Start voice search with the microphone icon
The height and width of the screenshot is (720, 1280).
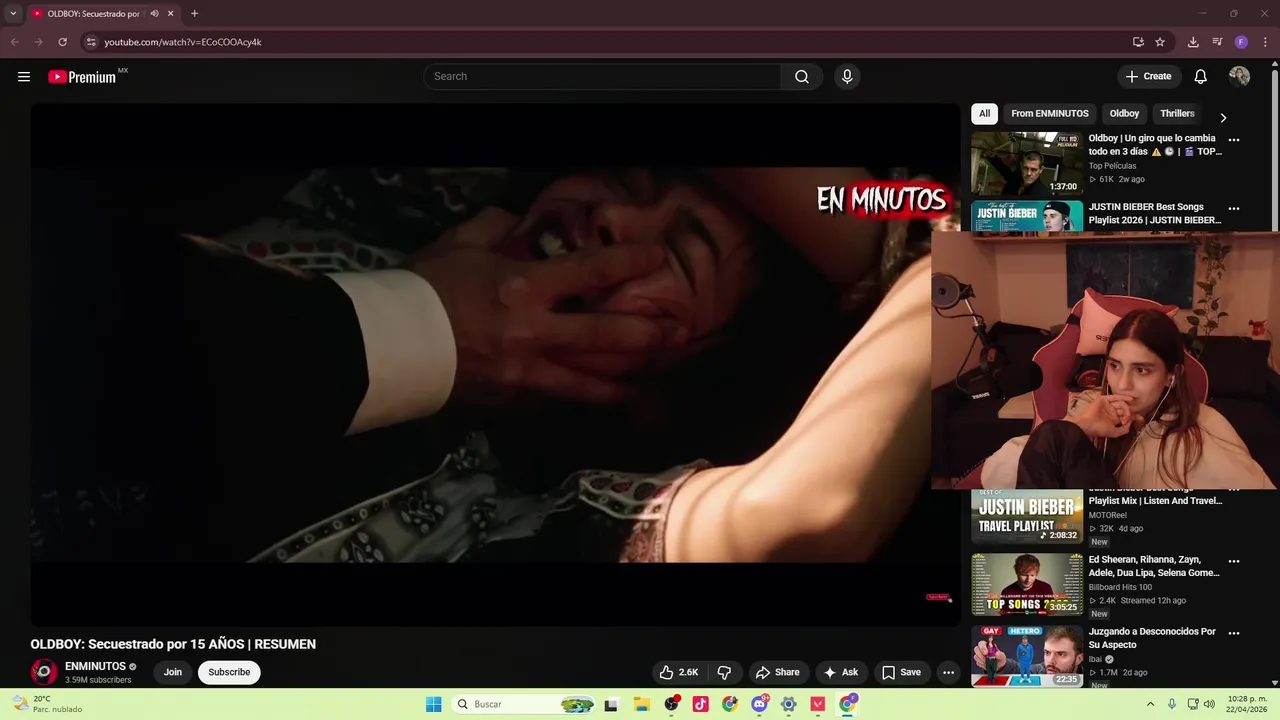pos(847,77)
